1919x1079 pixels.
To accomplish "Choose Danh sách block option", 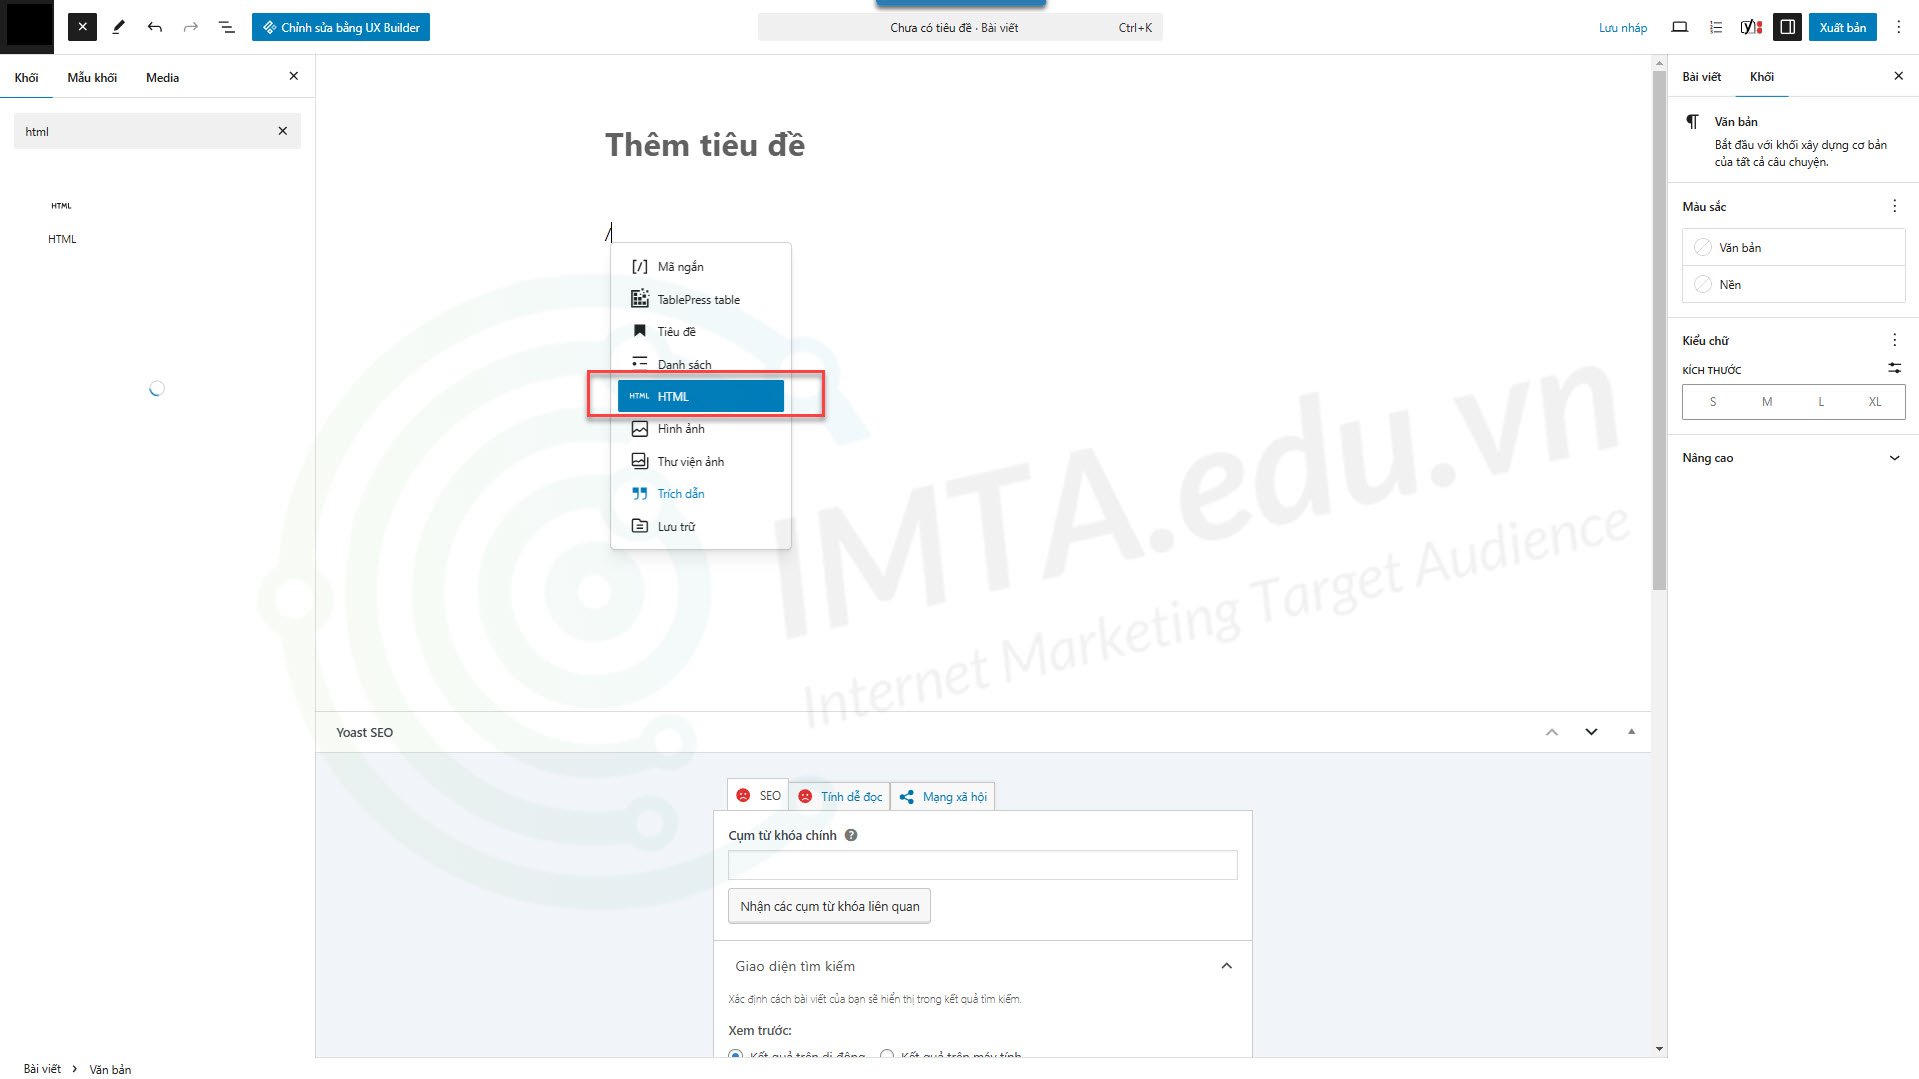I will [700, 364].
